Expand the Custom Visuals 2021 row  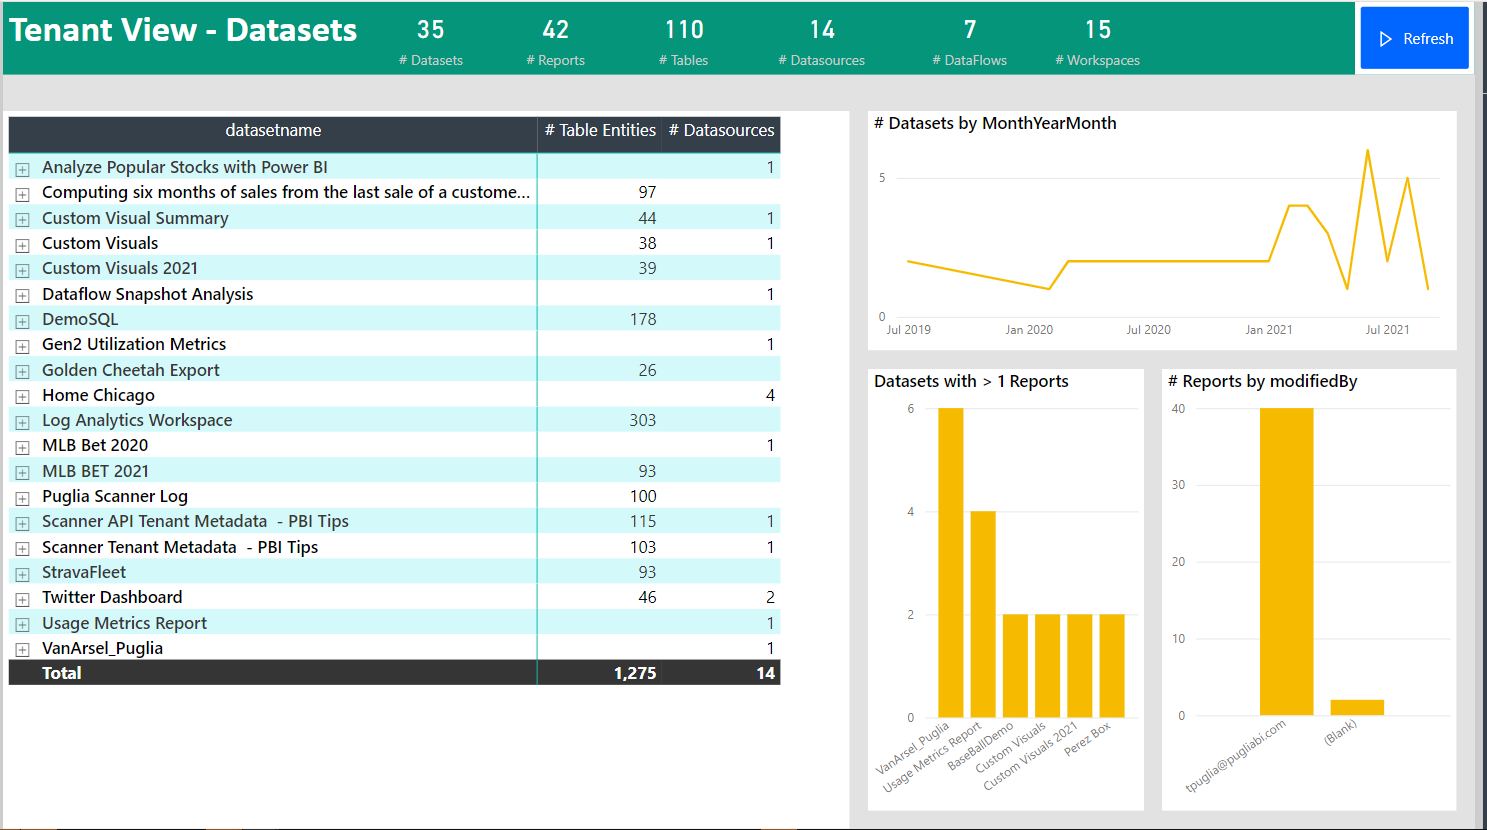click(22, 269)
